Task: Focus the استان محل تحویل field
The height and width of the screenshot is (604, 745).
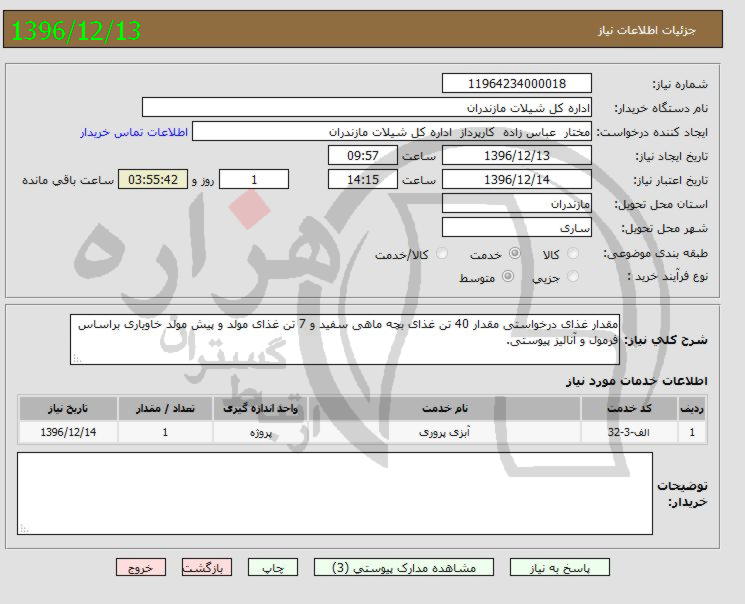Action: [x=517, y=203]
